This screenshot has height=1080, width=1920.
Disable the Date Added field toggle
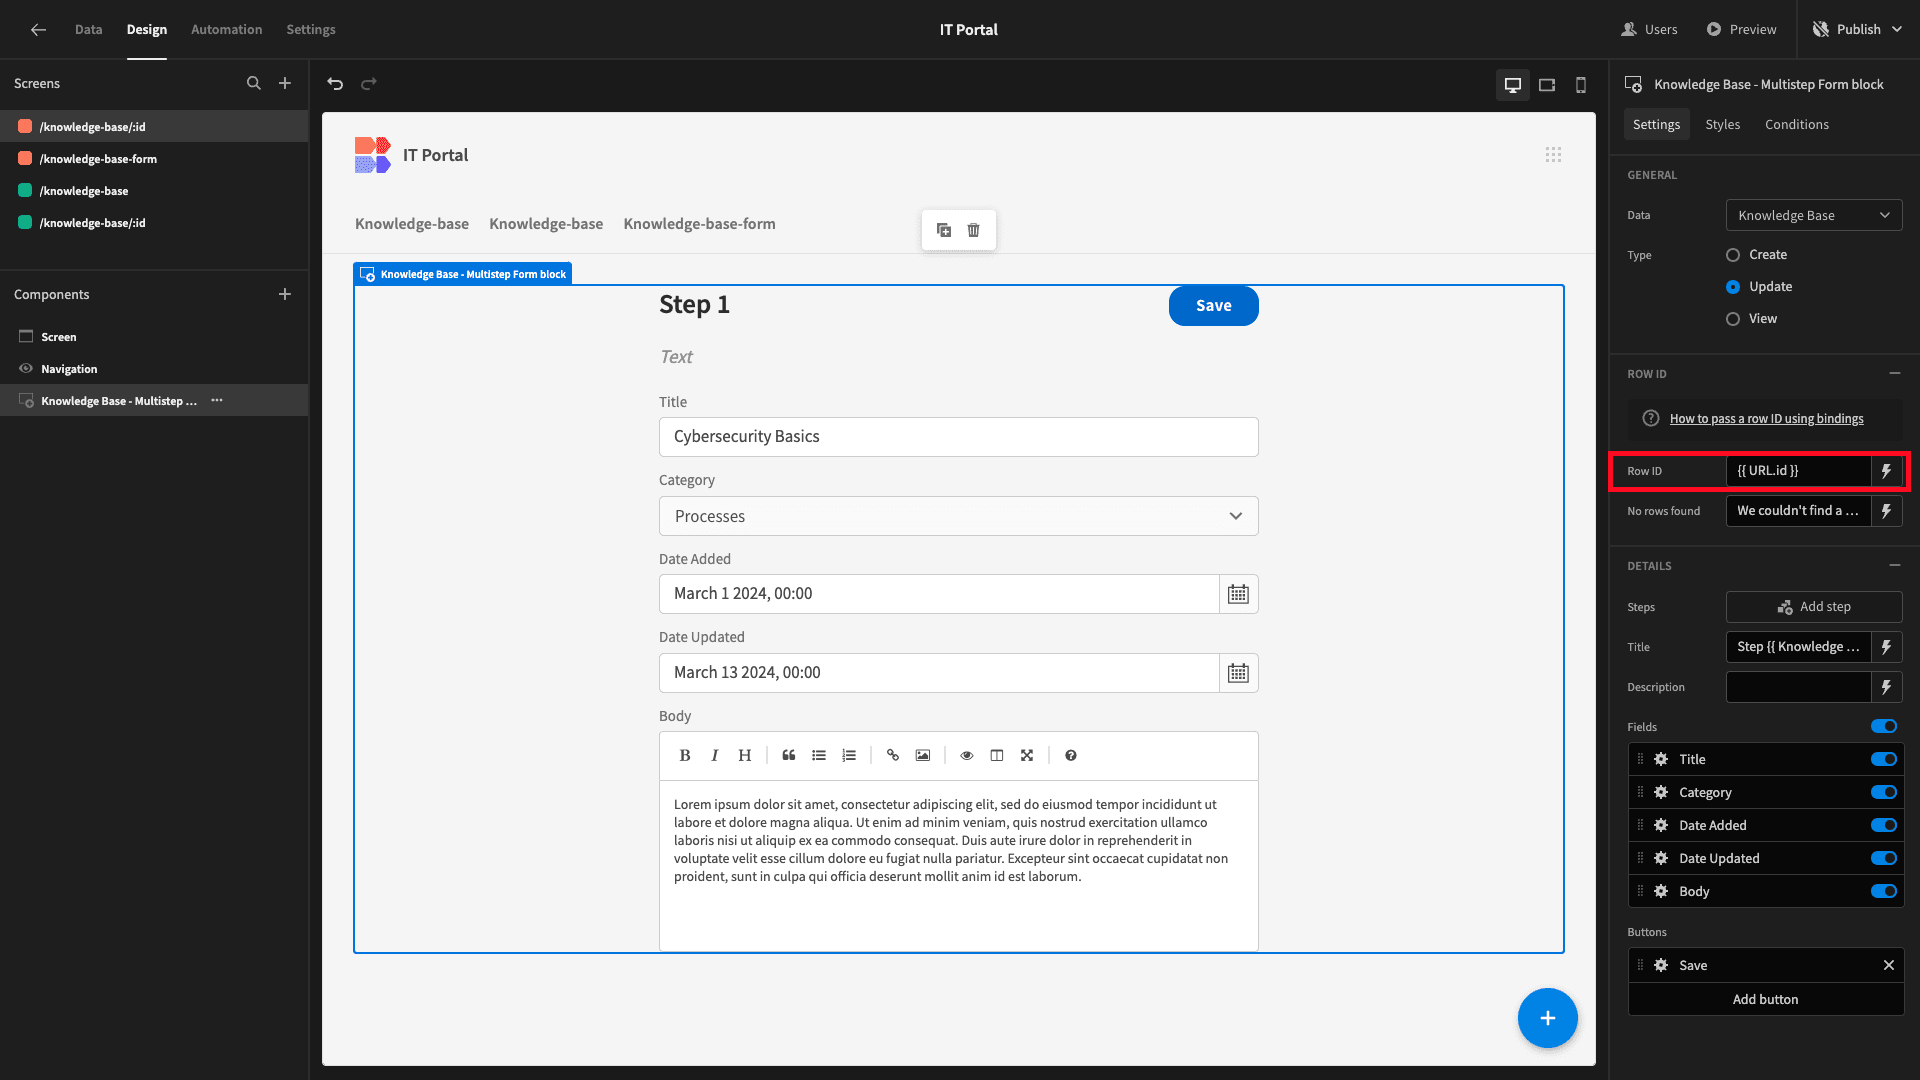click(x=1884, y=825)
